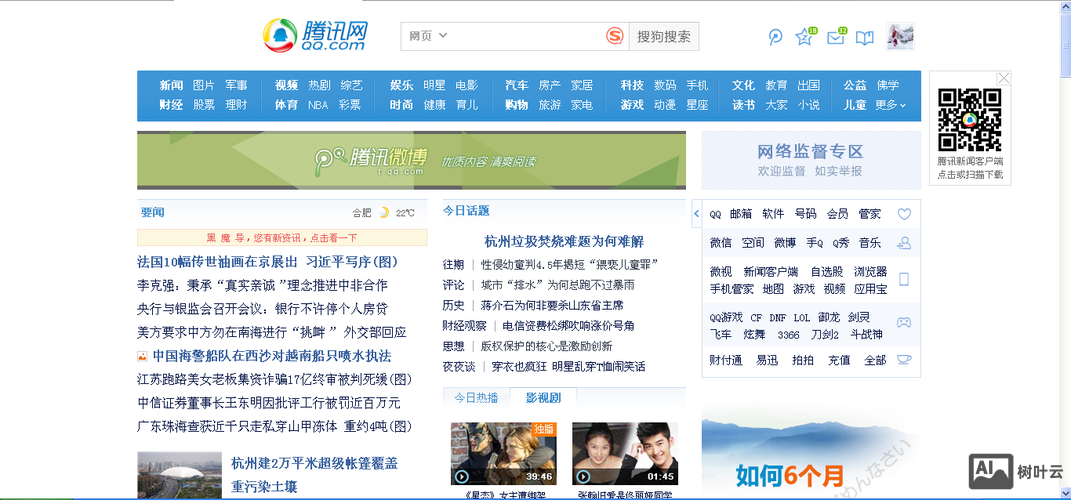Click the QR code image for news client
The image size is (1071, 500).
tap(969, 120)
